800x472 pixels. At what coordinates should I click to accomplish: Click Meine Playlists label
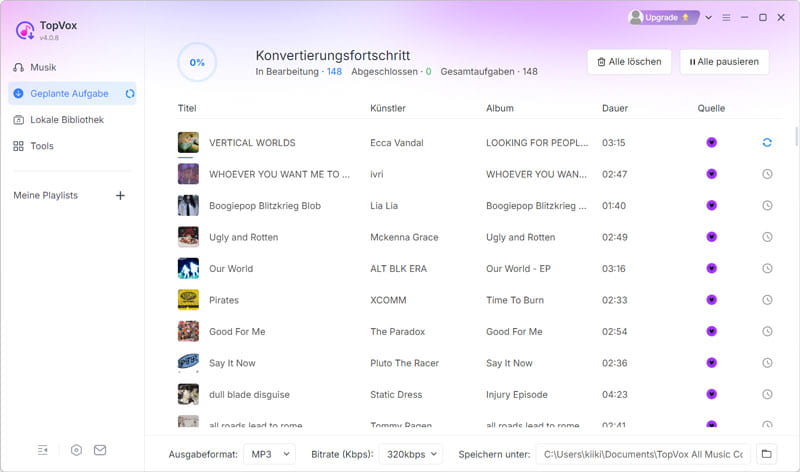click(x=45, y=195)
